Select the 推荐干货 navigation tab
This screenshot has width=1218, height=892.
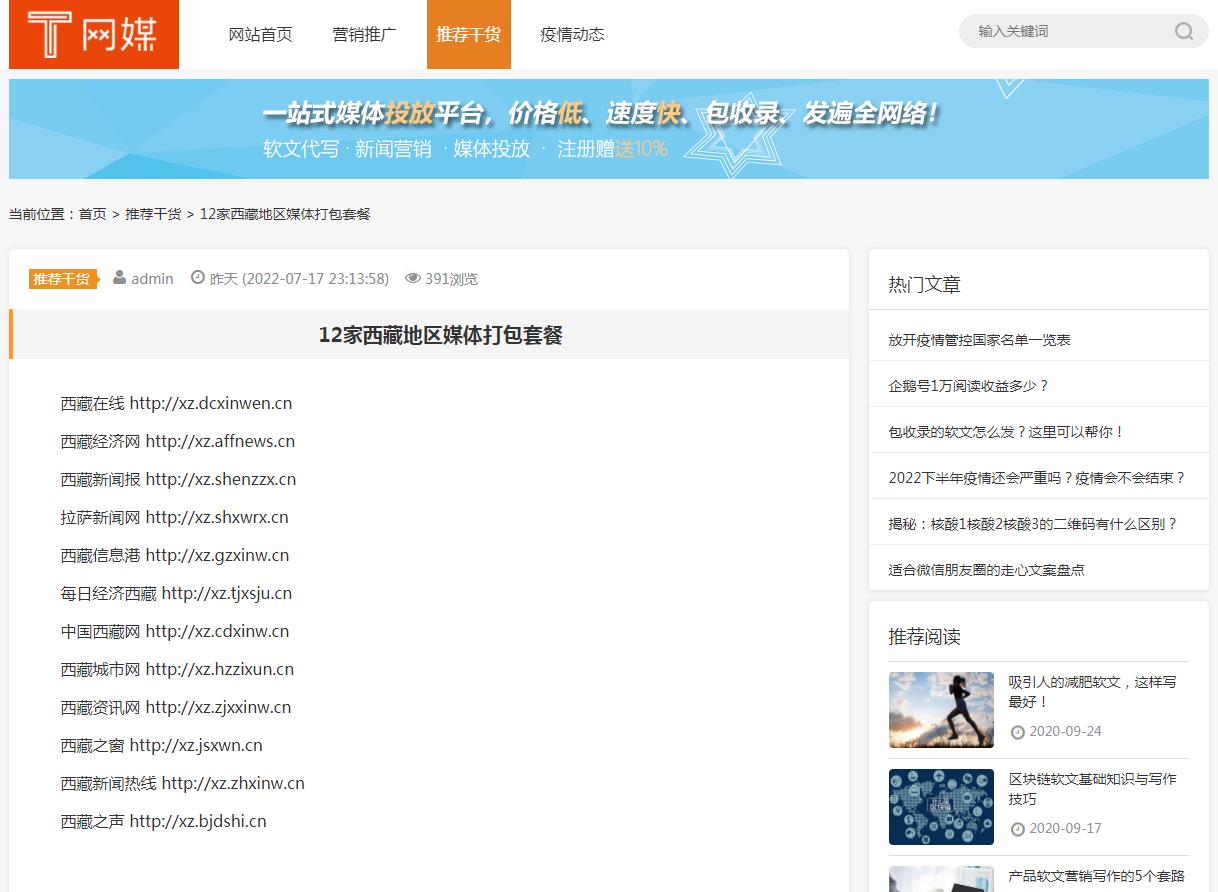469,34
